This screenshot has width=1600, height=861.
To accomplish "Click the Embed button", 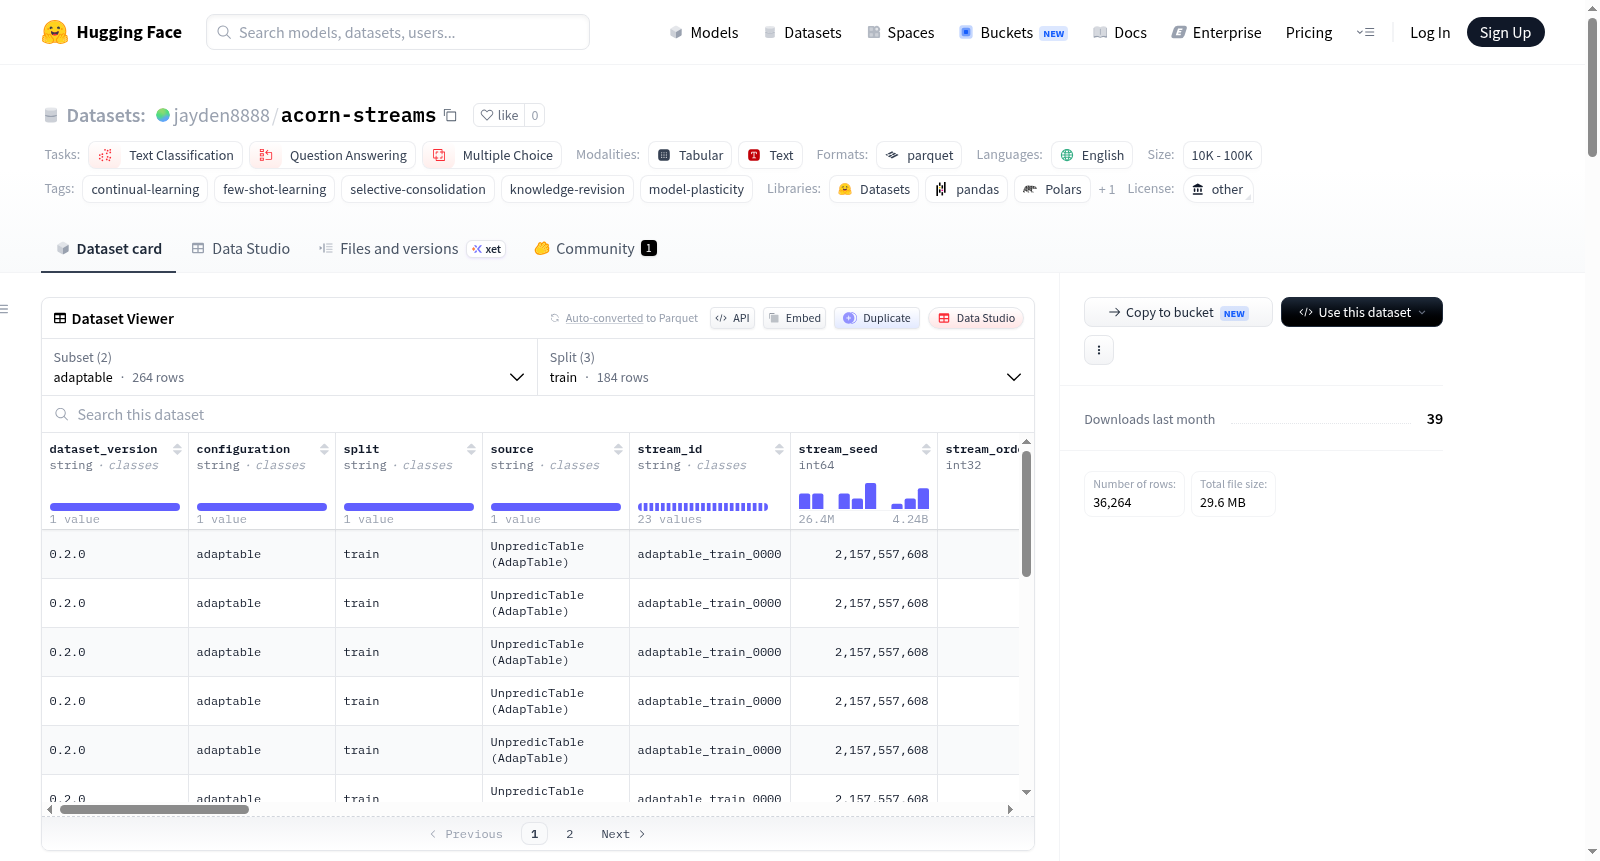I will [x=794, y=318].
